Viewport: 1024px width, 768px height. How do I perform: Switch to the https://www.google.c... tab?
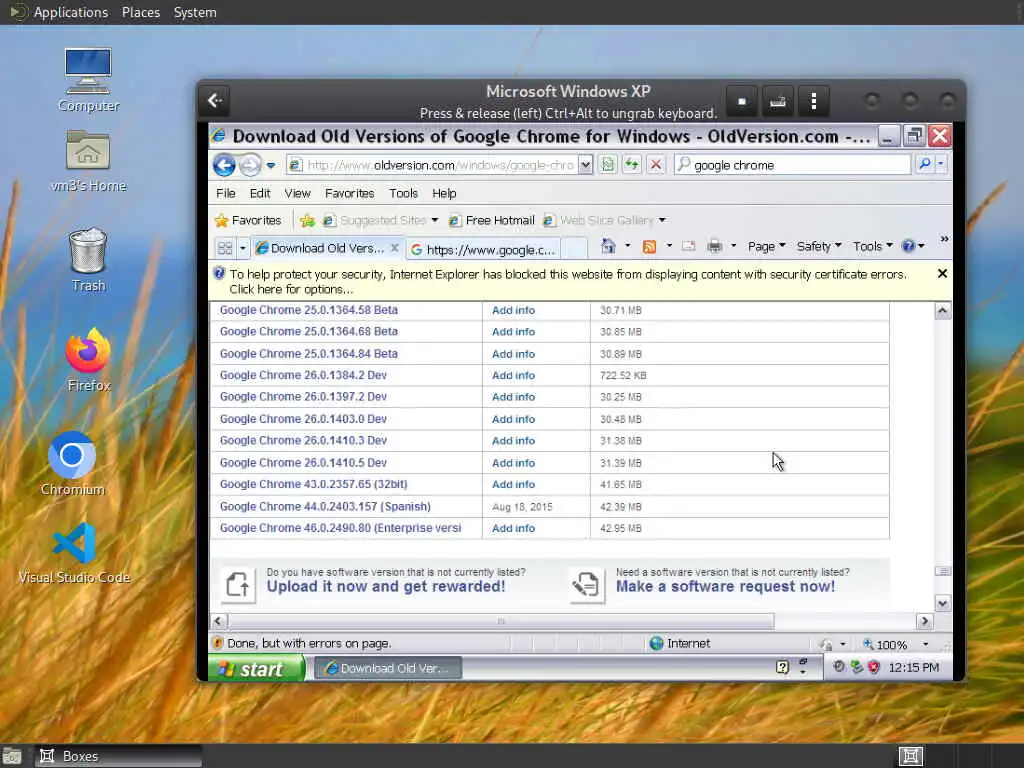483,249
